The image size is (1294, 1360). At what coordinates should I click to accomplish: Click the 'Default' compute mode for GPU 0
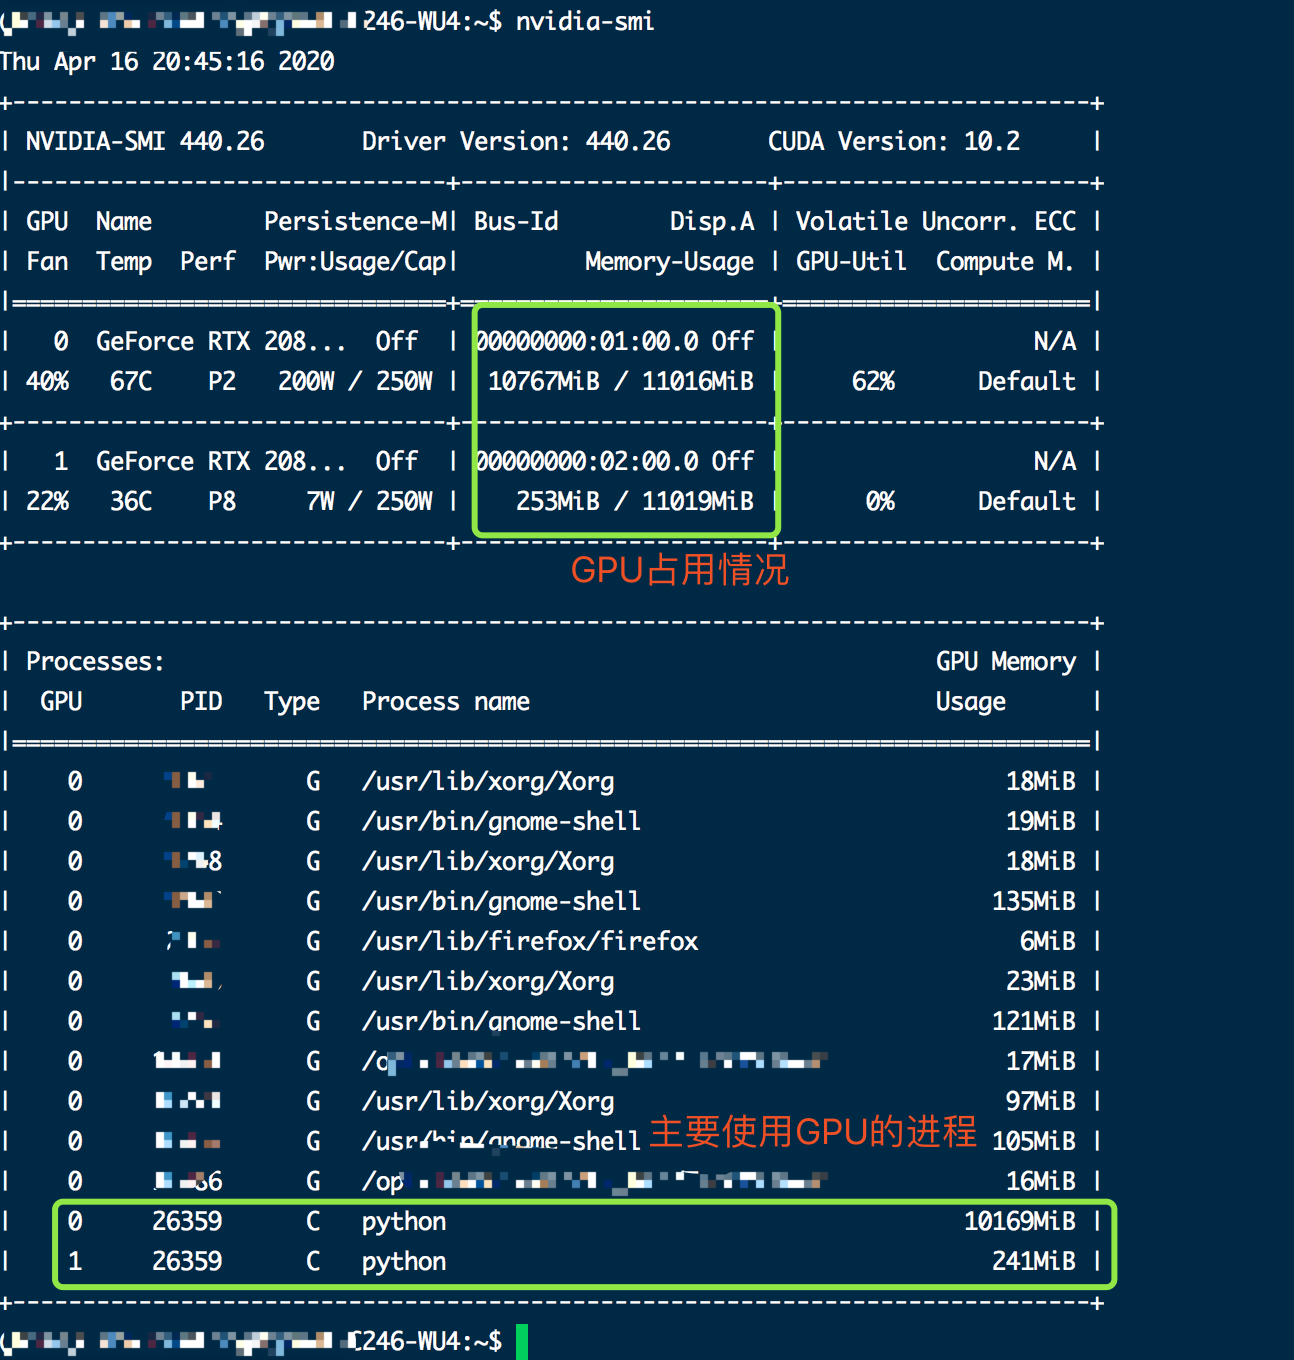pyautogui.click(x=1027, y=381)
